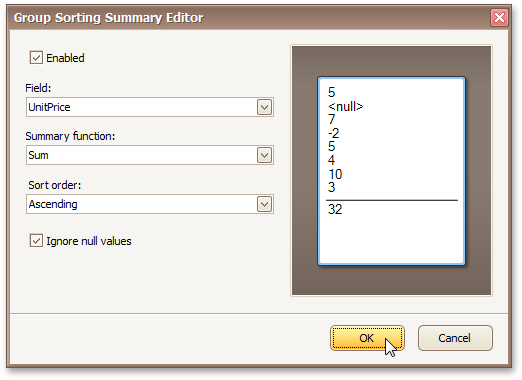Click the -2 value in the preview list

coord(334,133)
